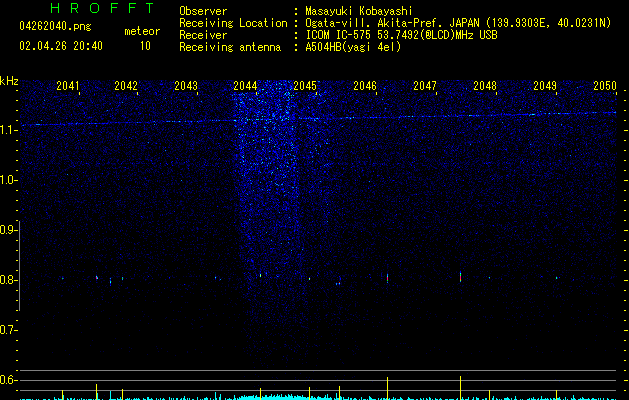Click time marker 2042

126,85
